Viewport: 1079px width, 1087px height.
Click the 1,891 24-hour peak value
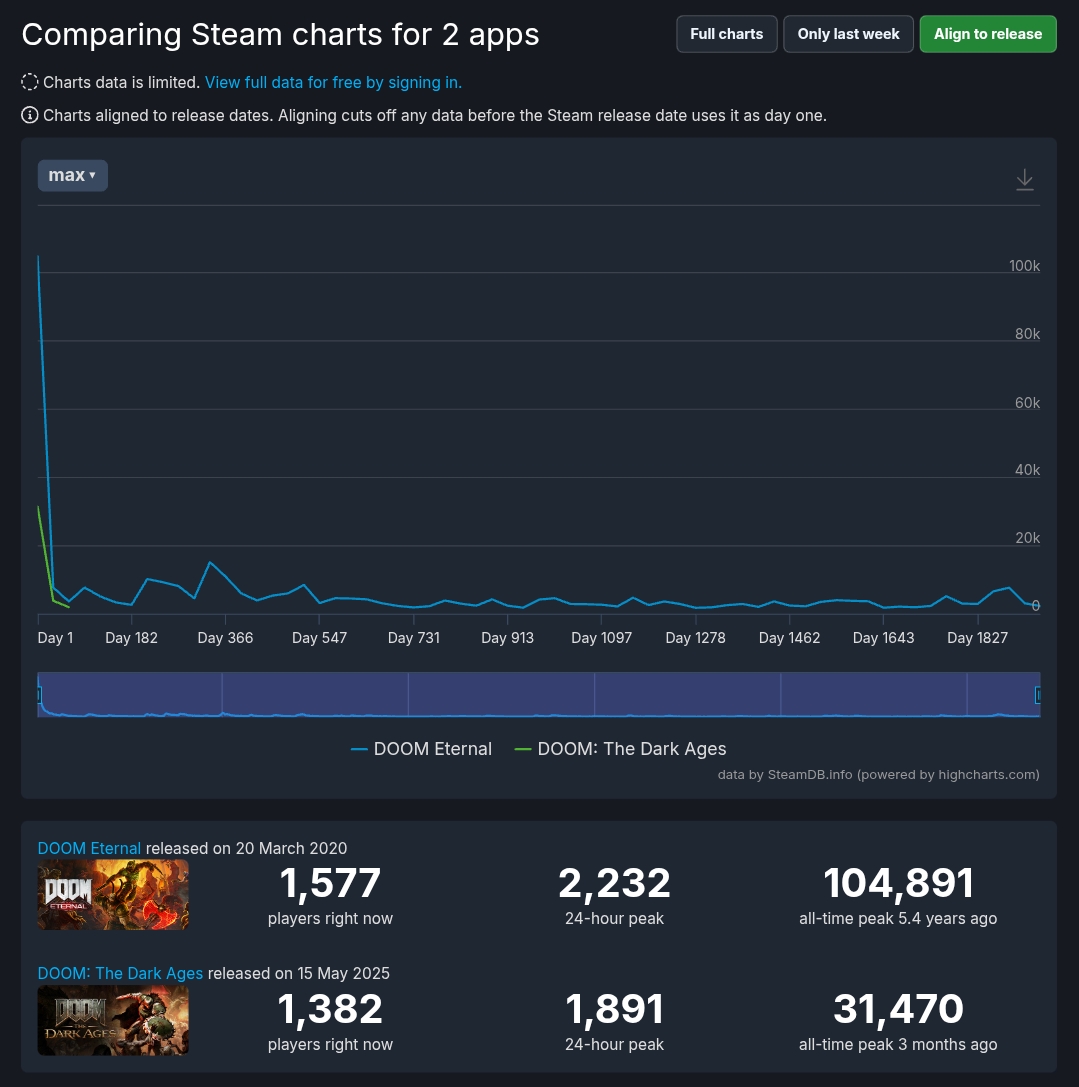tap(614, 1009)
